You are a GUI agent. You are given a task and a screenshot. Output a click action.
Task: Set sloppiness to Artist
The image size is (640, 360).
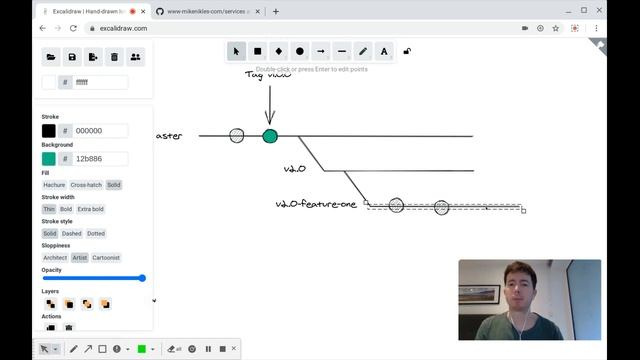pos(80,258)
